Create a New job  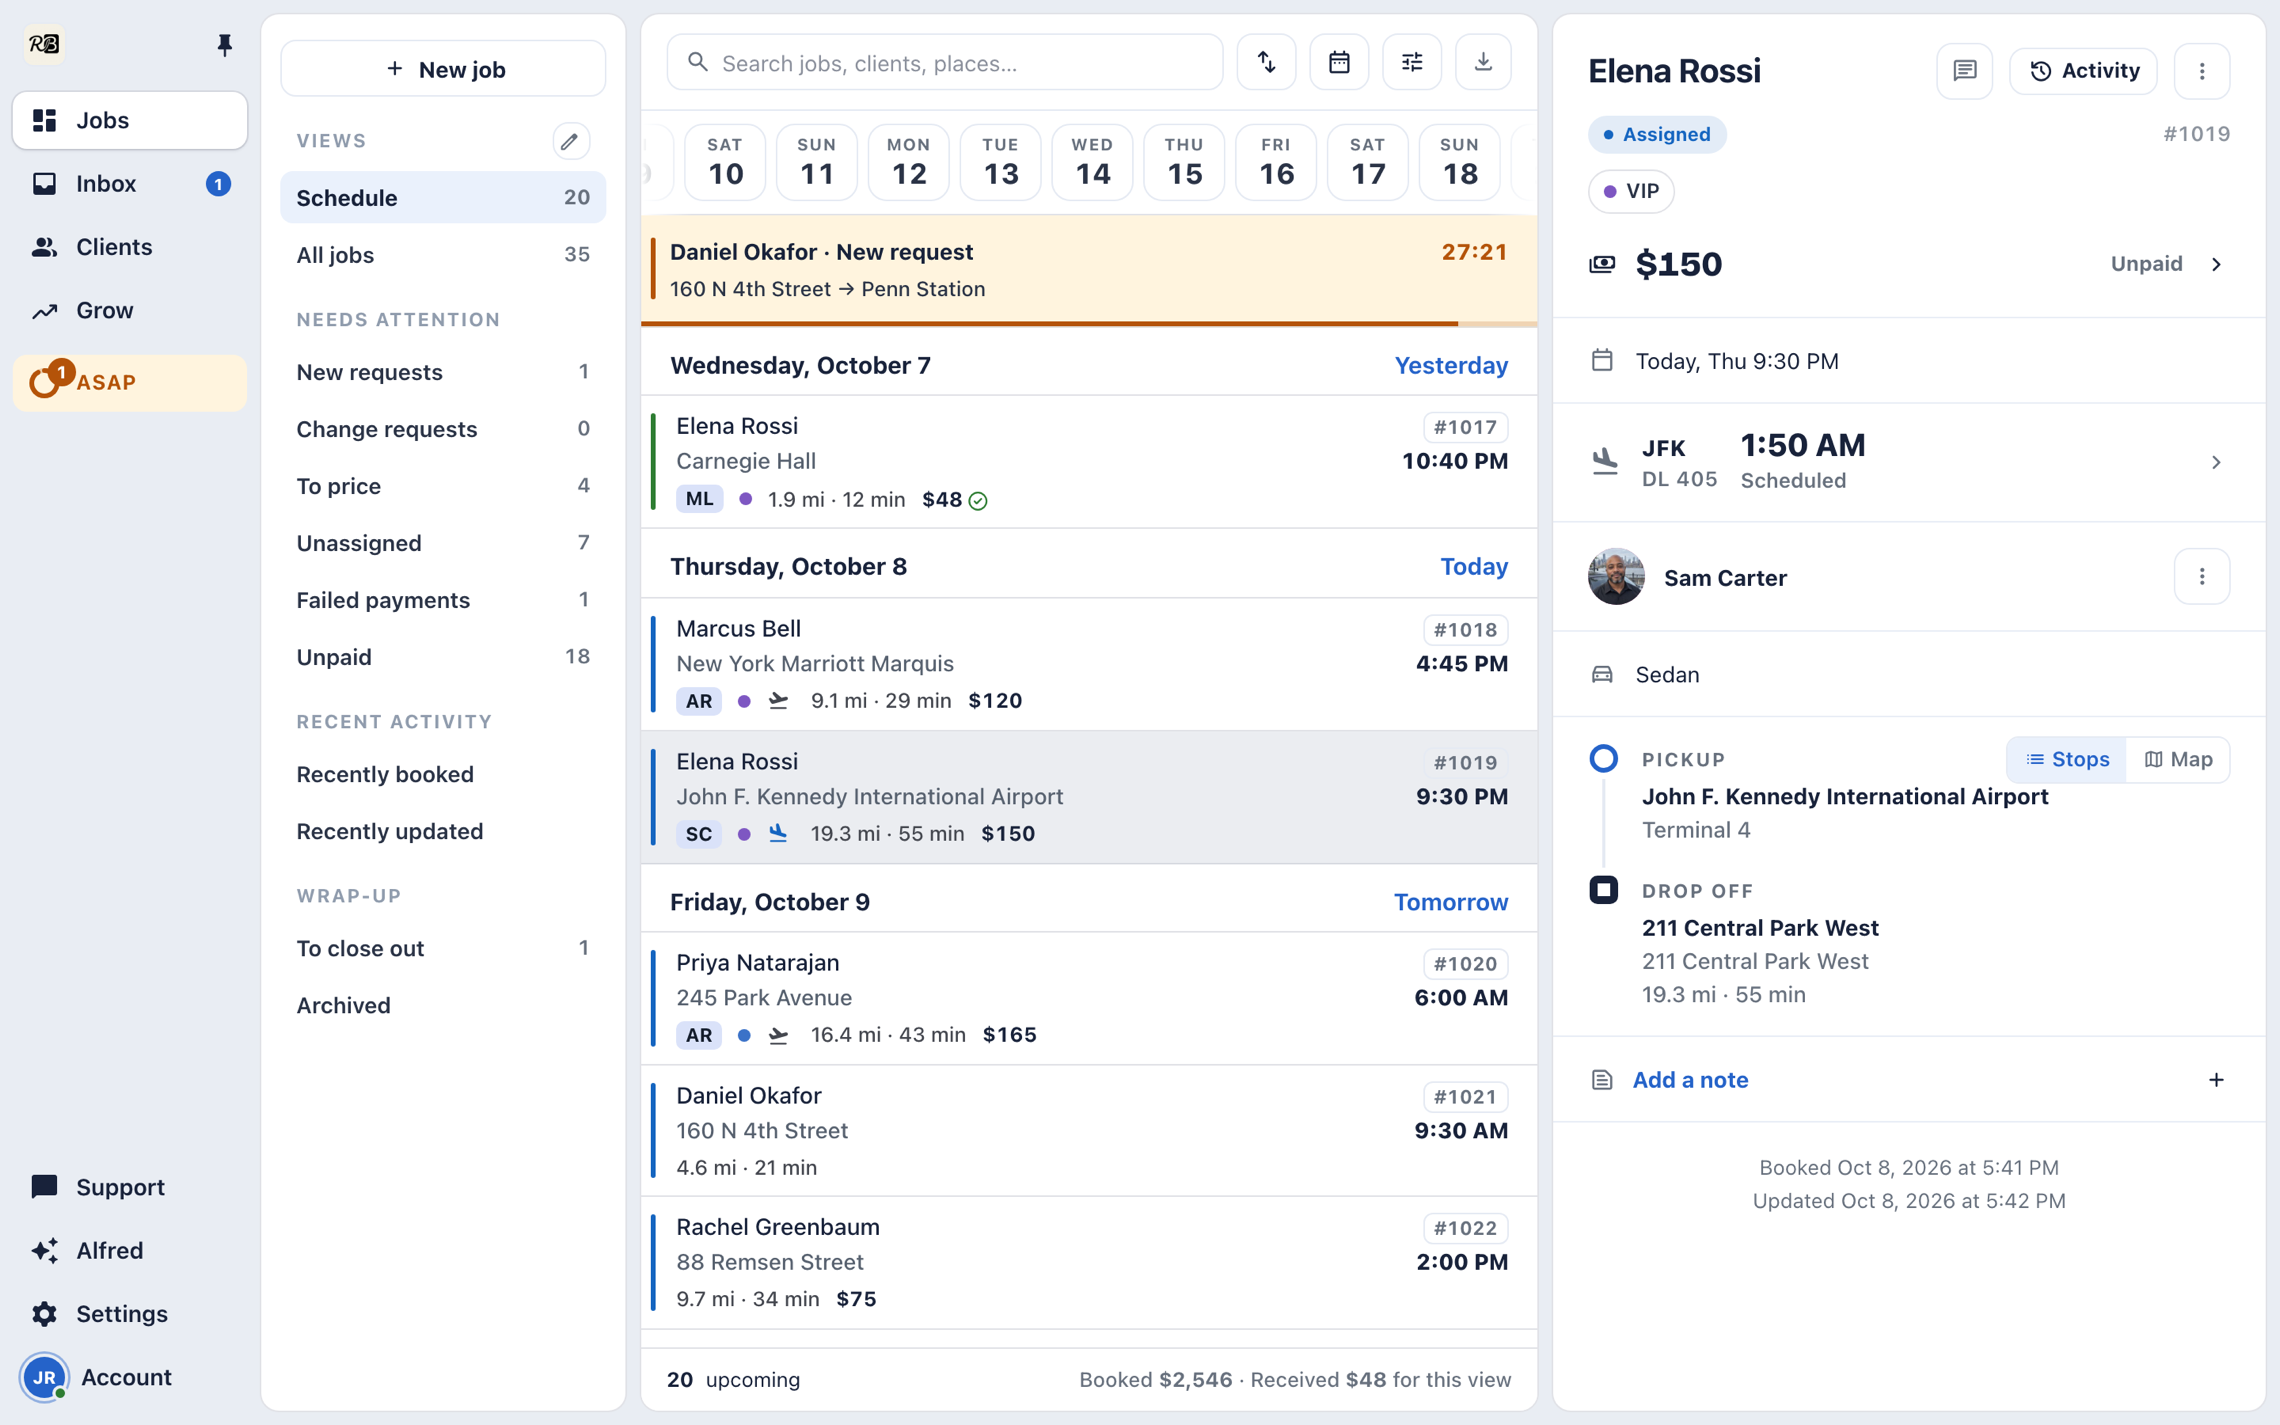443,69
